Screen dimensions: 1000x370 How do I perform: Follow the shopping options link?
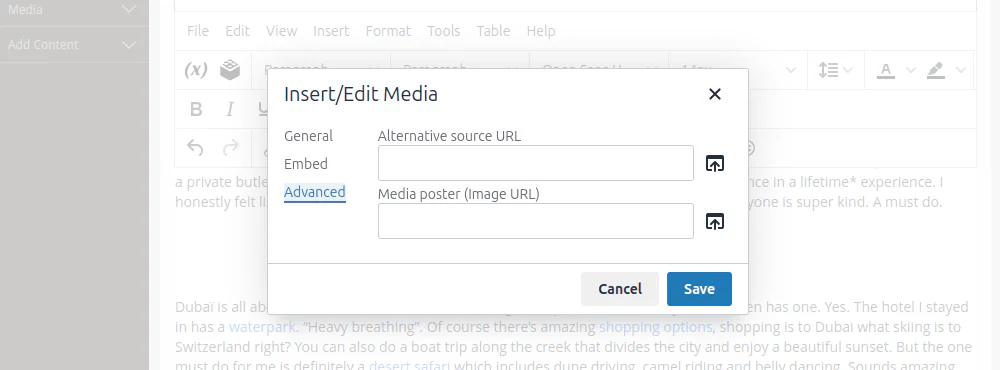[655, 327]
